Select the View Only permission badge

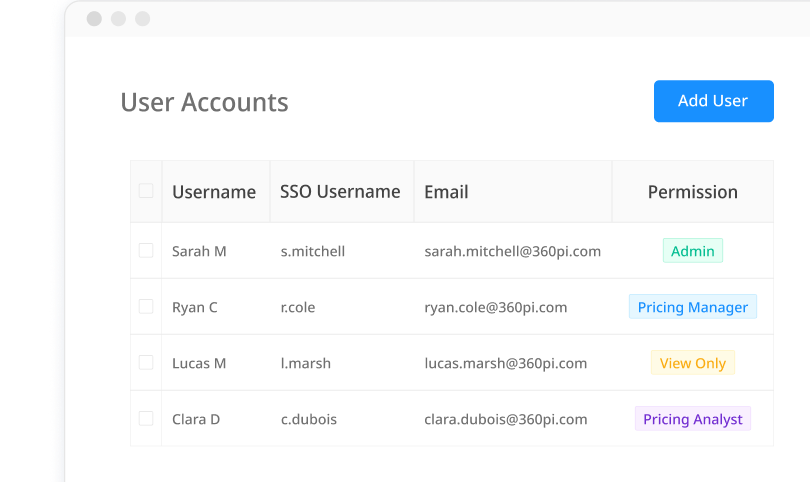point(692,363)
